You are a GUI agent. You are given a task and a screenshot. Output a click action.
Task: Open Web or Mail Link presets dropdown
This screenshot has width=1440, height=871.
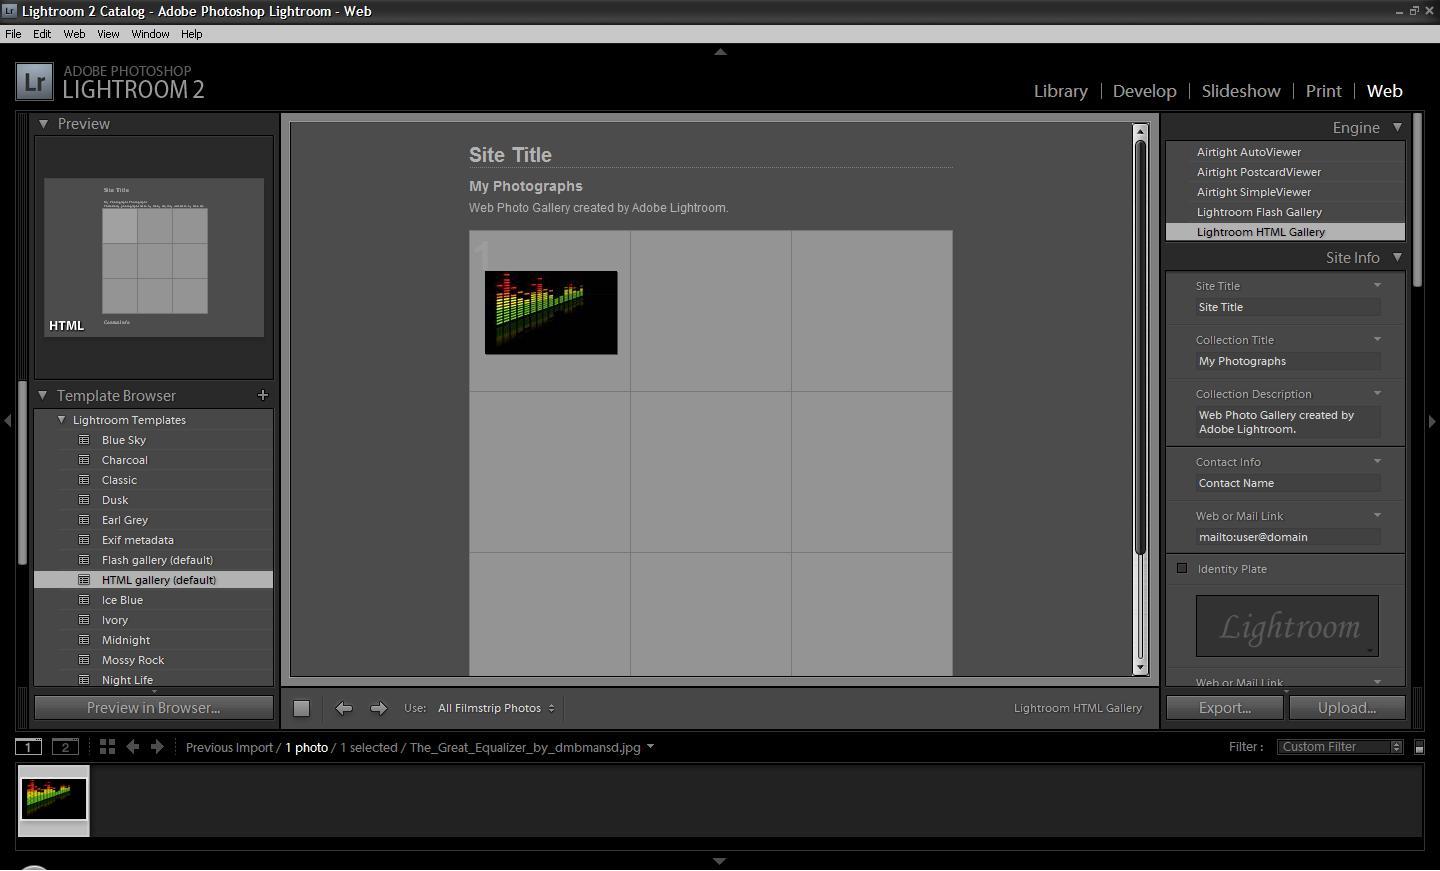pos(1377,515)
